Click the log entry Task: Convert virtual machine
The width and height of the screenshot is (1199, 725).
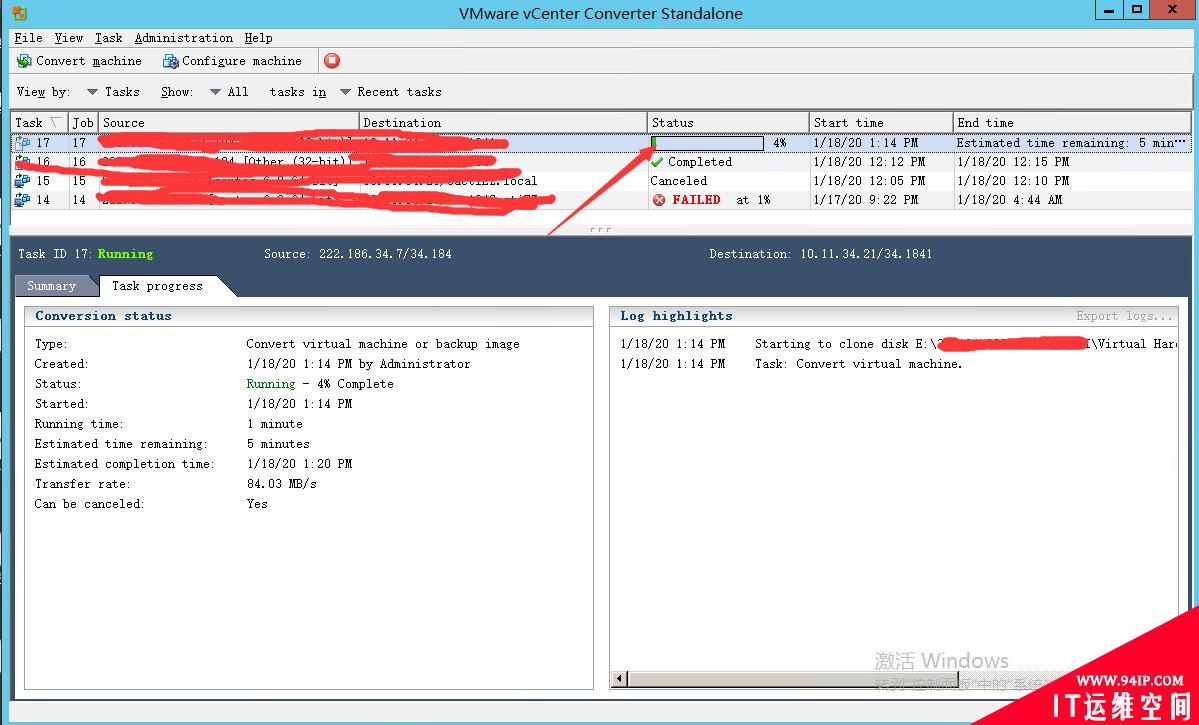(859, 364)
